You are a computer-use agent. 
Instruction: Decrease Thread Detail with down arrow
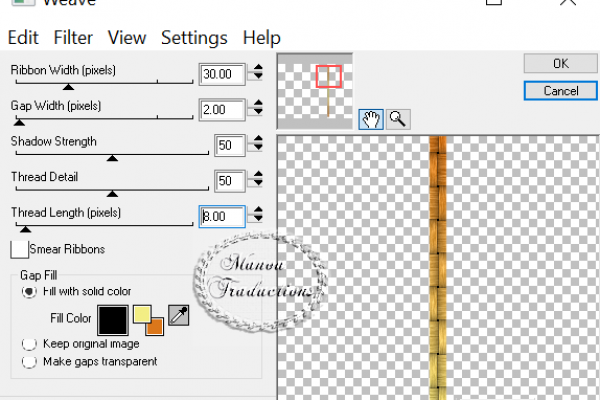point(258,183)
